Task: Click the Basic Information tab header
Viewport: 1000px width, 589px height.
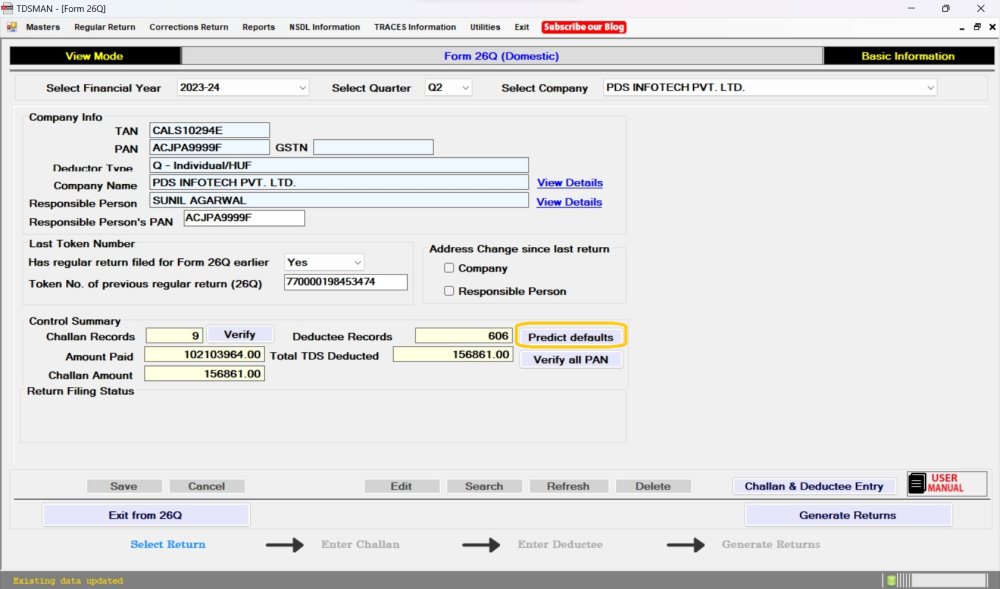Action: pos(908,56)
